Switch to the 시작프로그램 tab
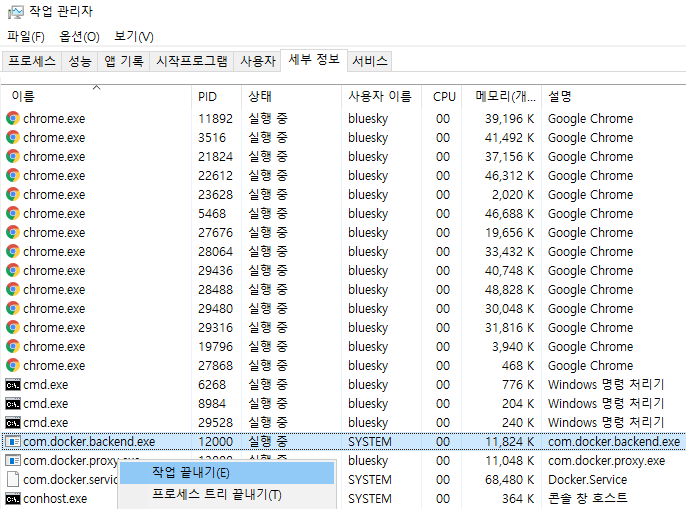The width and height of the screenshot is (687, 509). [192, 61]
